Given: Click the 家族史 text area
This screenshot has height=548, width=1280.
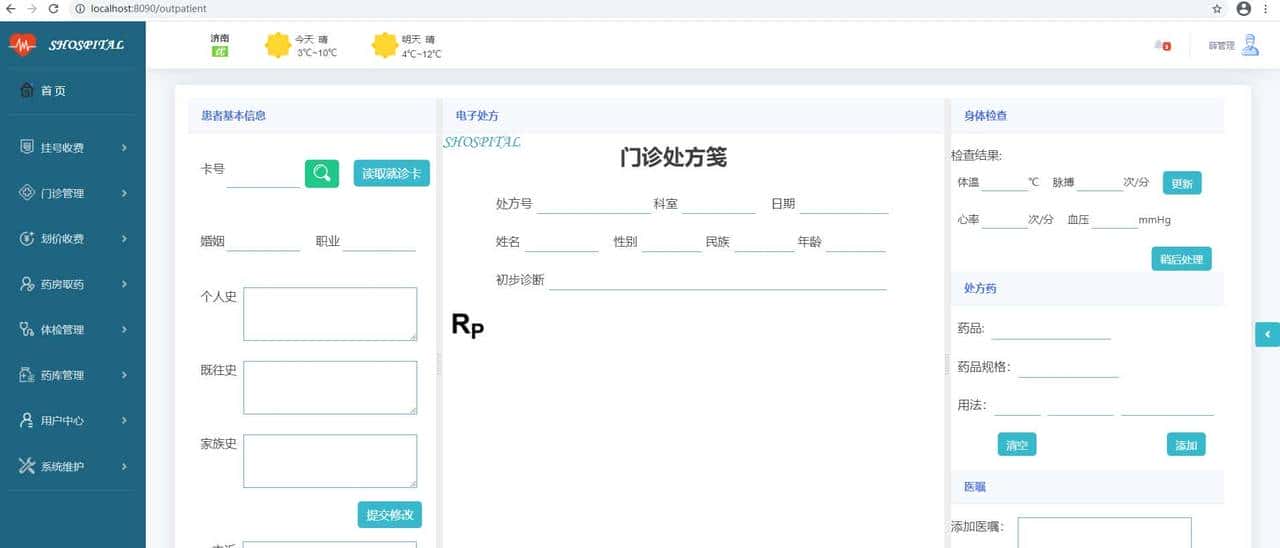Looking at the screenshot, I should pyautogui.click(x=330, y=461).
